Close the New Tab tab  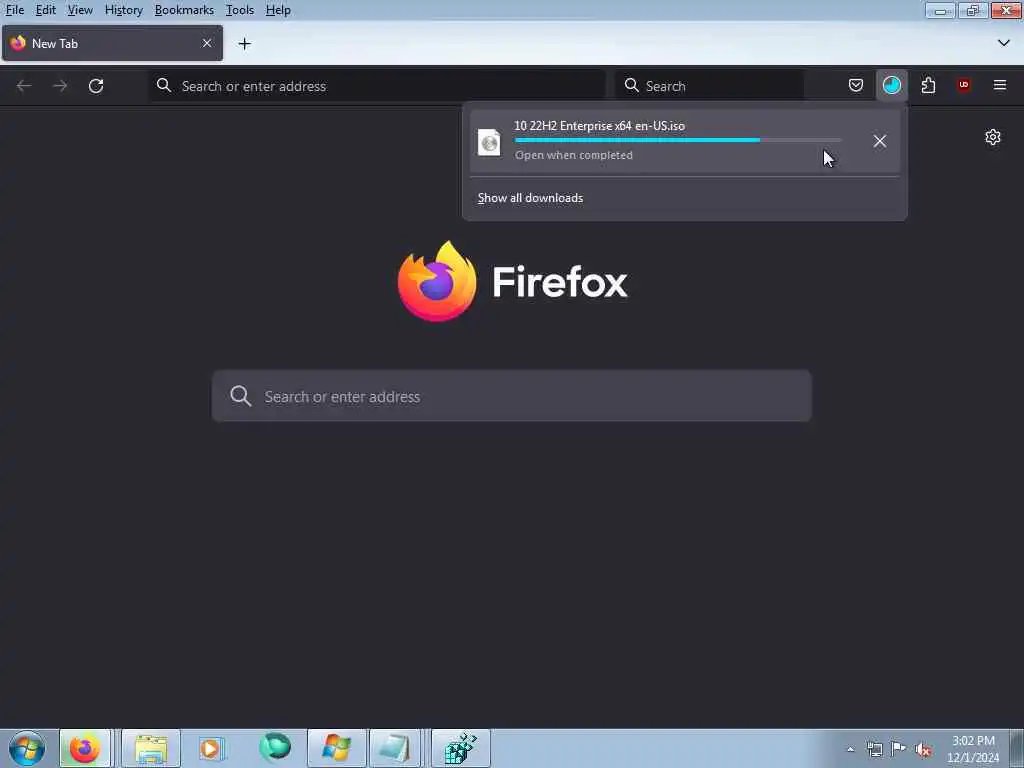click(x=207, y=43)
